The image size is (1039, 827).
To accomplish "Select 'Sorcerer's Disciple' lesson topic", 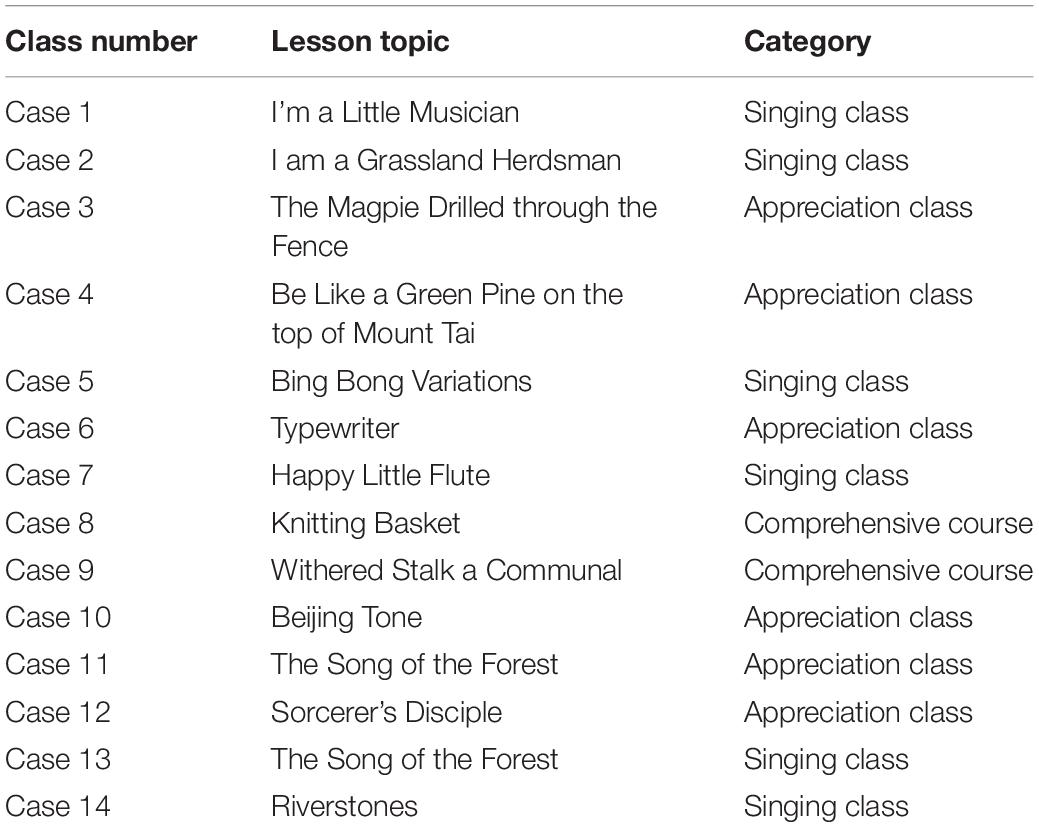I will [x=386, y=713].
